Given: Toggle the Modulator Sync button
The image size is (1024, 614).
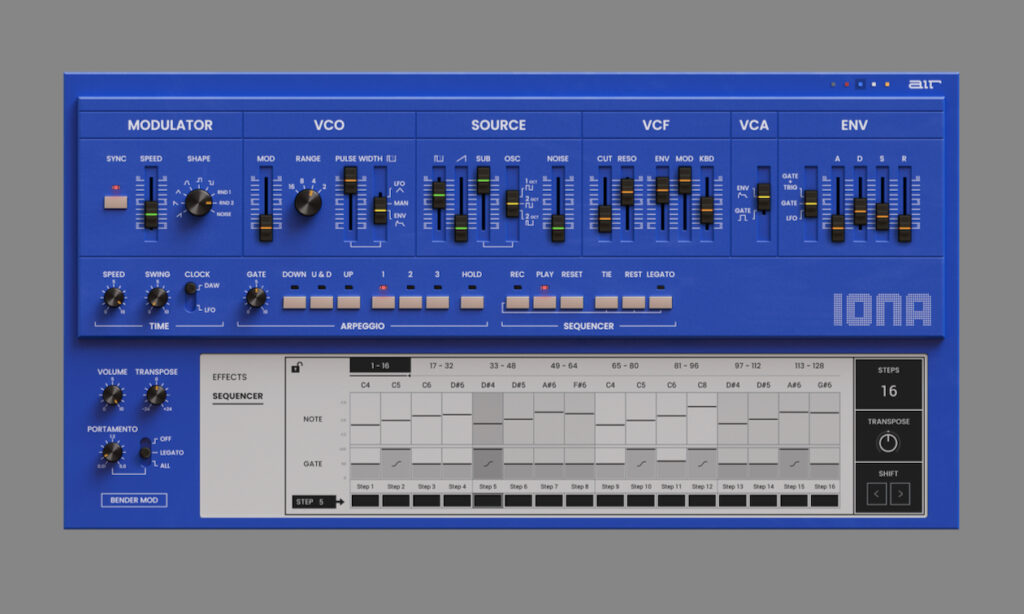Looking at the screenshot, I should [x=118, y=202].
